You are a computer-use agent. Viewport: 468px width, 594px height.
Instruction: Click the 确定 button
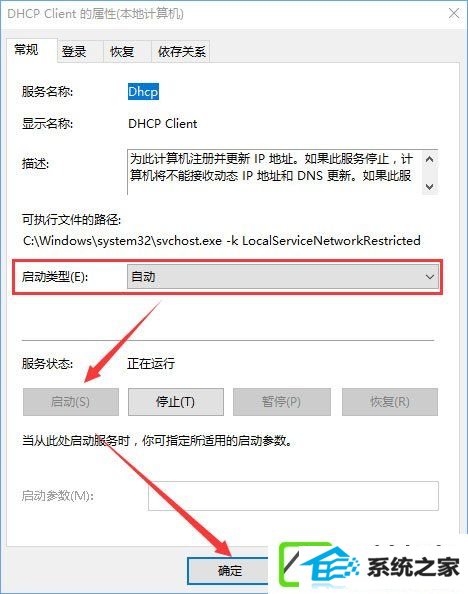[x=229, y=571]
